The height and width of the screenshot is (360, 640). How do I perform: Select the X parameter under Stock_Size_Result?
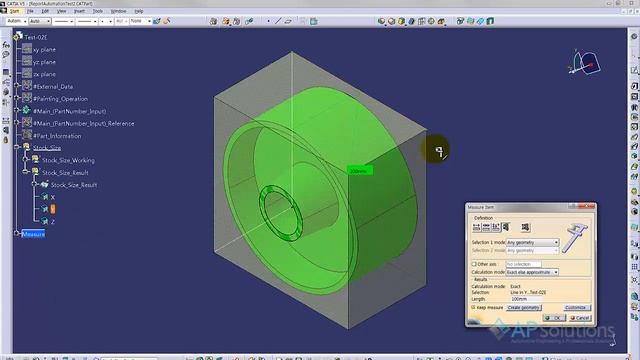[53, 197]
